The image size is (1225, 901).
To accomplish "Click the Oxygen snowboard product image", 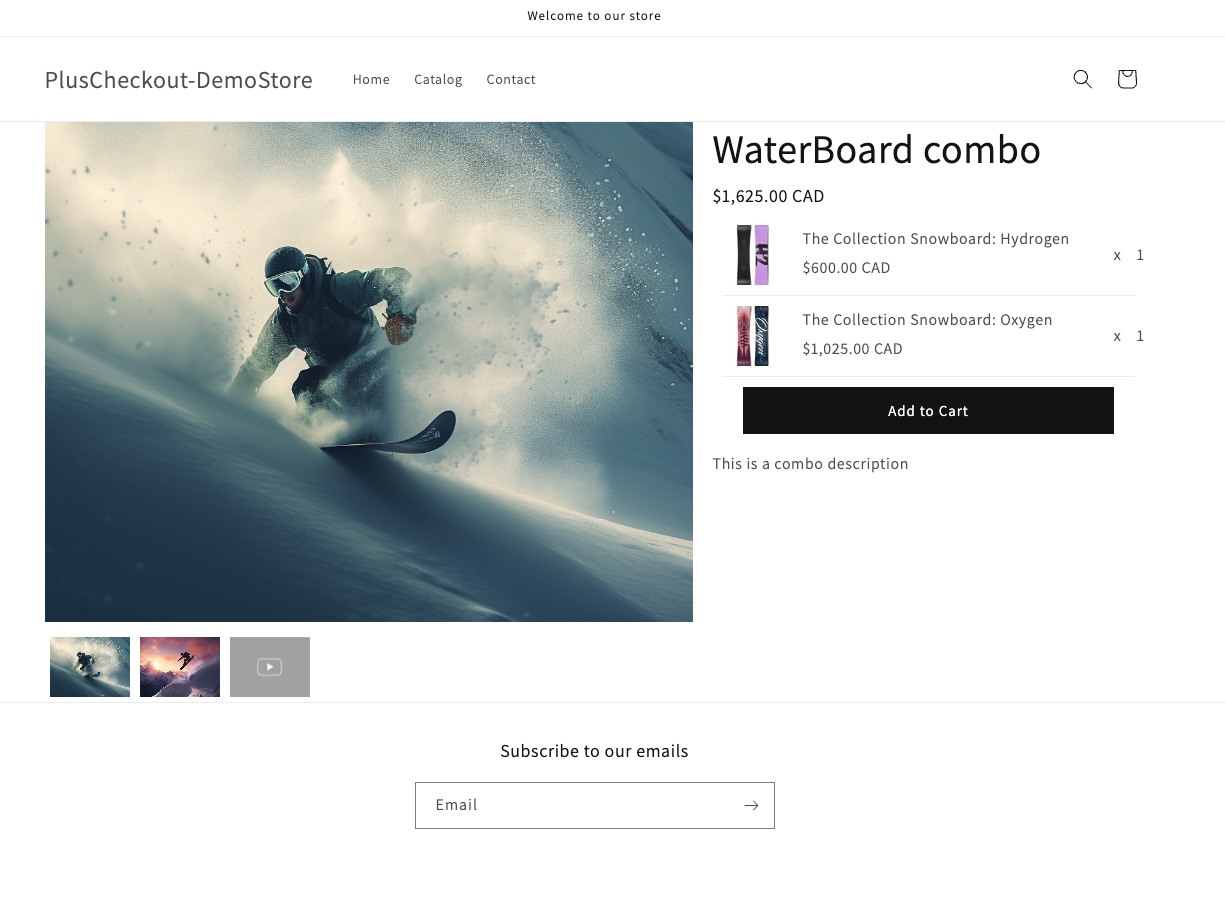I will click(753, 336).
